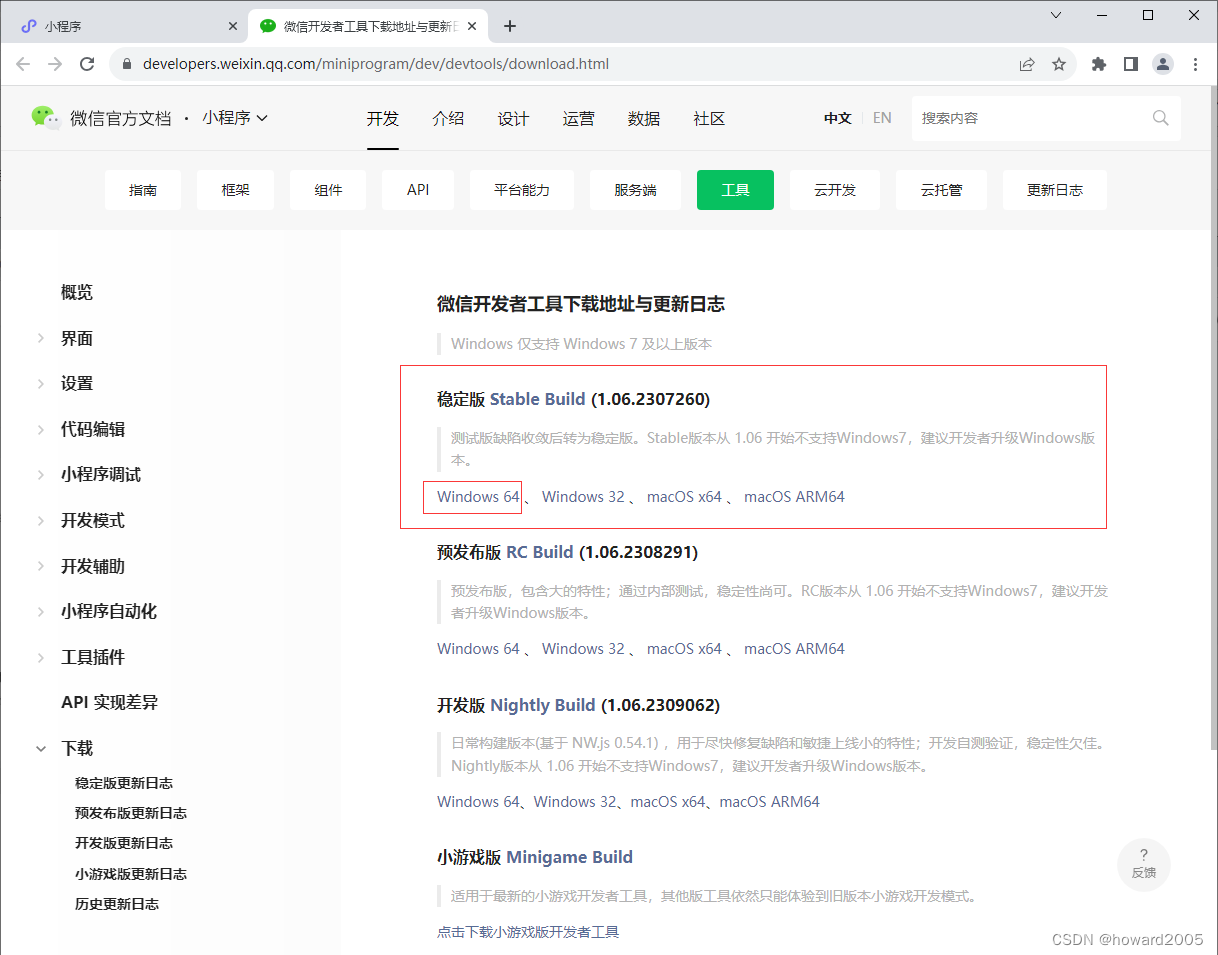
Task: Open the three-dot browser menu
Action: point(1196,63)
